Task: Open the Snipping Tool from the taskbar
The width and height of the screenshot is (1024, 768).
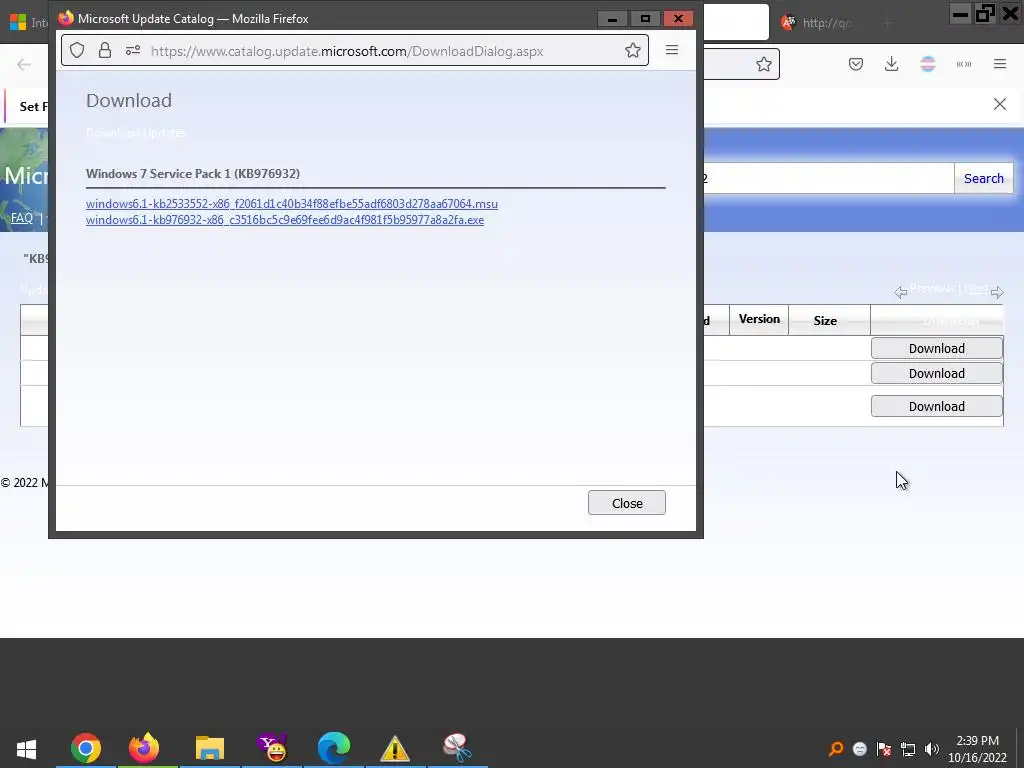Action: [x=456, y=748]
